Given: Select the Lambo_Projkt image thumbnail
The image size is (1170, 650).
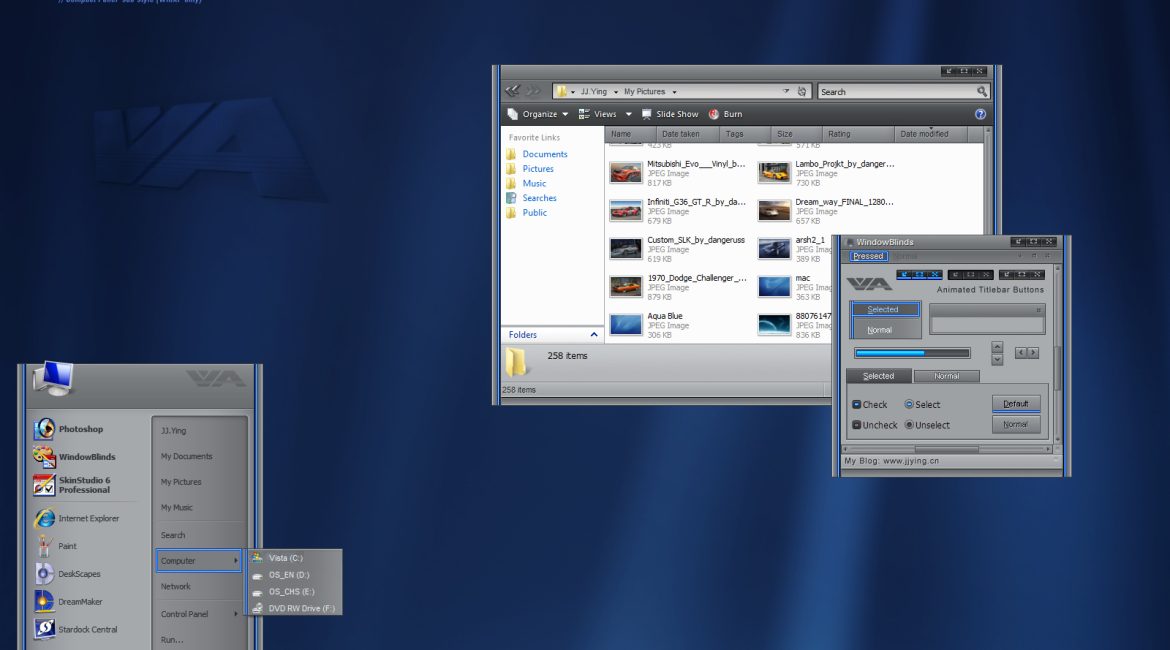Looking at the screenshot, I should (x=774, y=173).
